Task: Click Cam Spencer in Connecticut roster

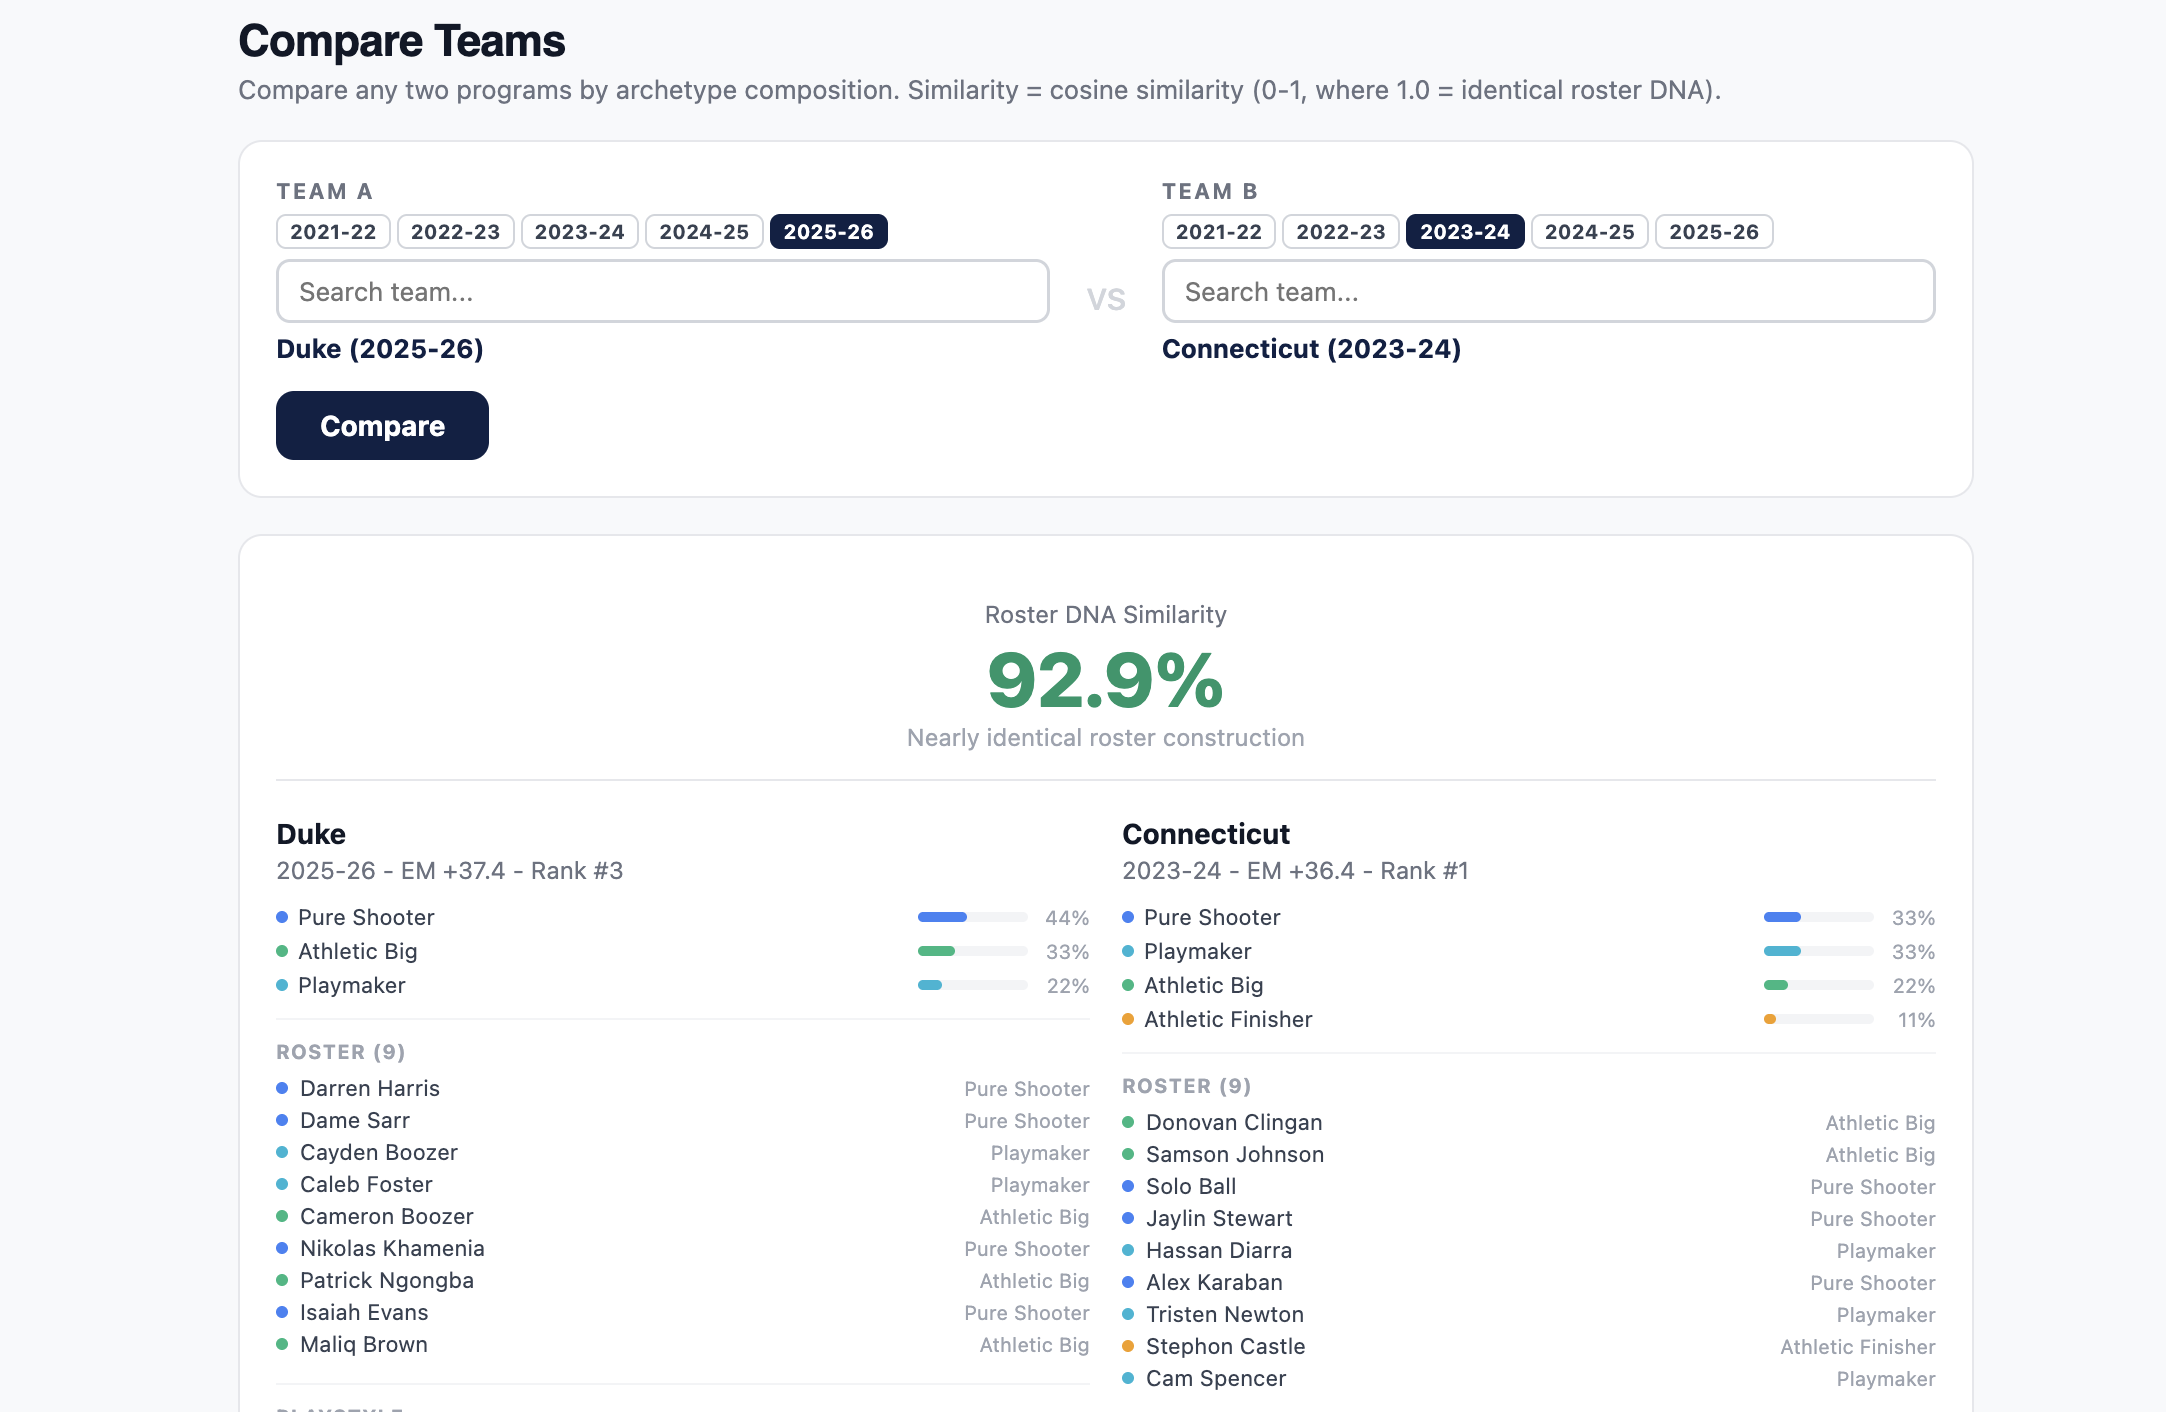Action: pyautogui.click(x=1216, y=1378)
